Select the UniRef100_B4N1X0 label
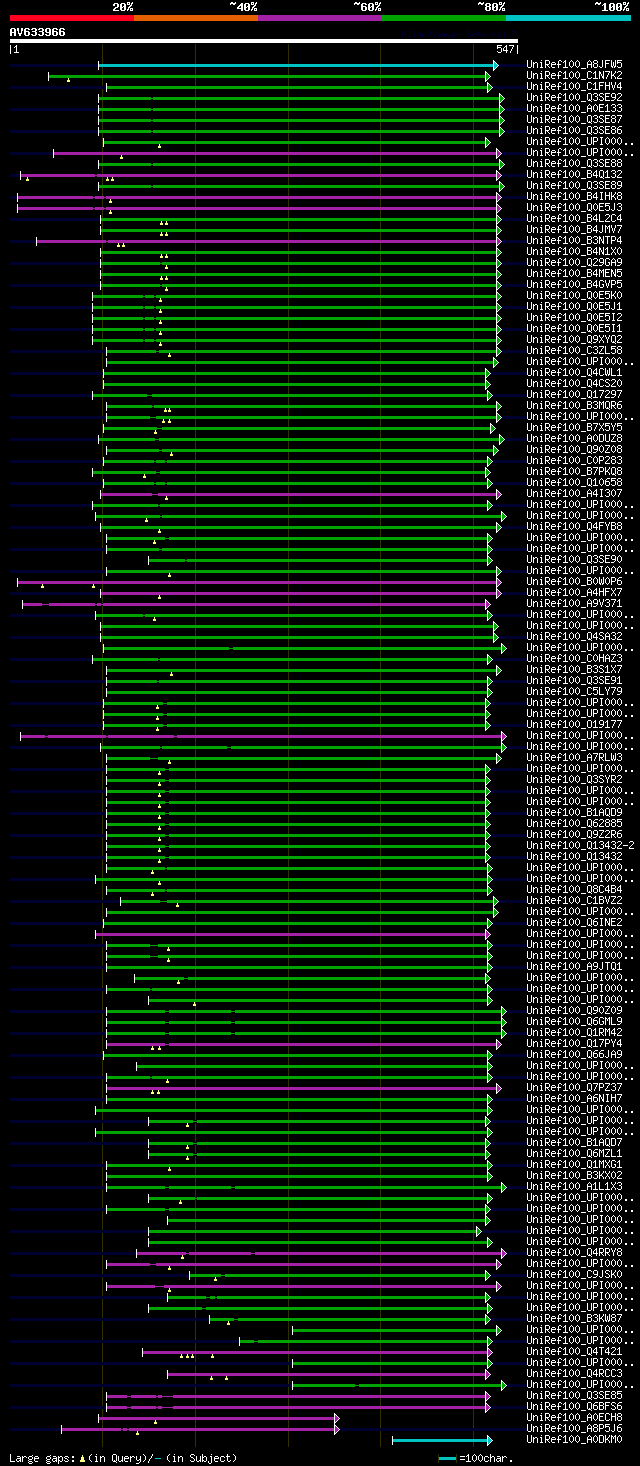 coord(574,252)
